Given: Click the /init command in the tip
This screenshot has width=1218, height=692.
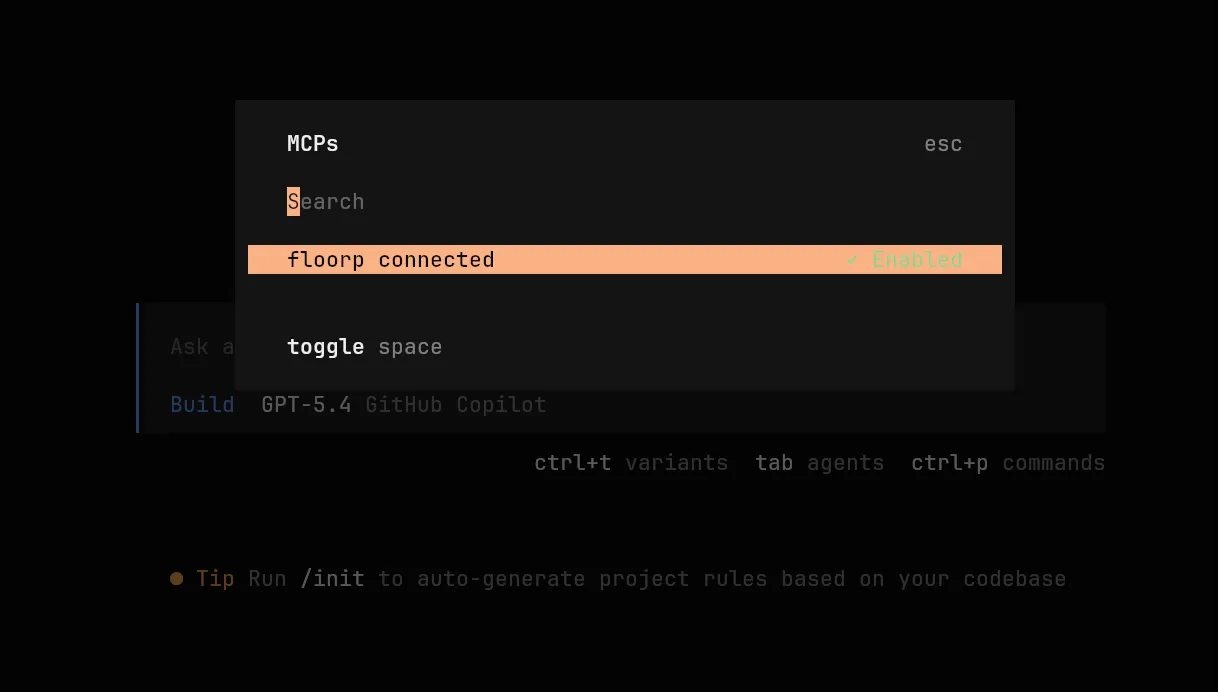Looking at the screenshot, I should (332, 579).
